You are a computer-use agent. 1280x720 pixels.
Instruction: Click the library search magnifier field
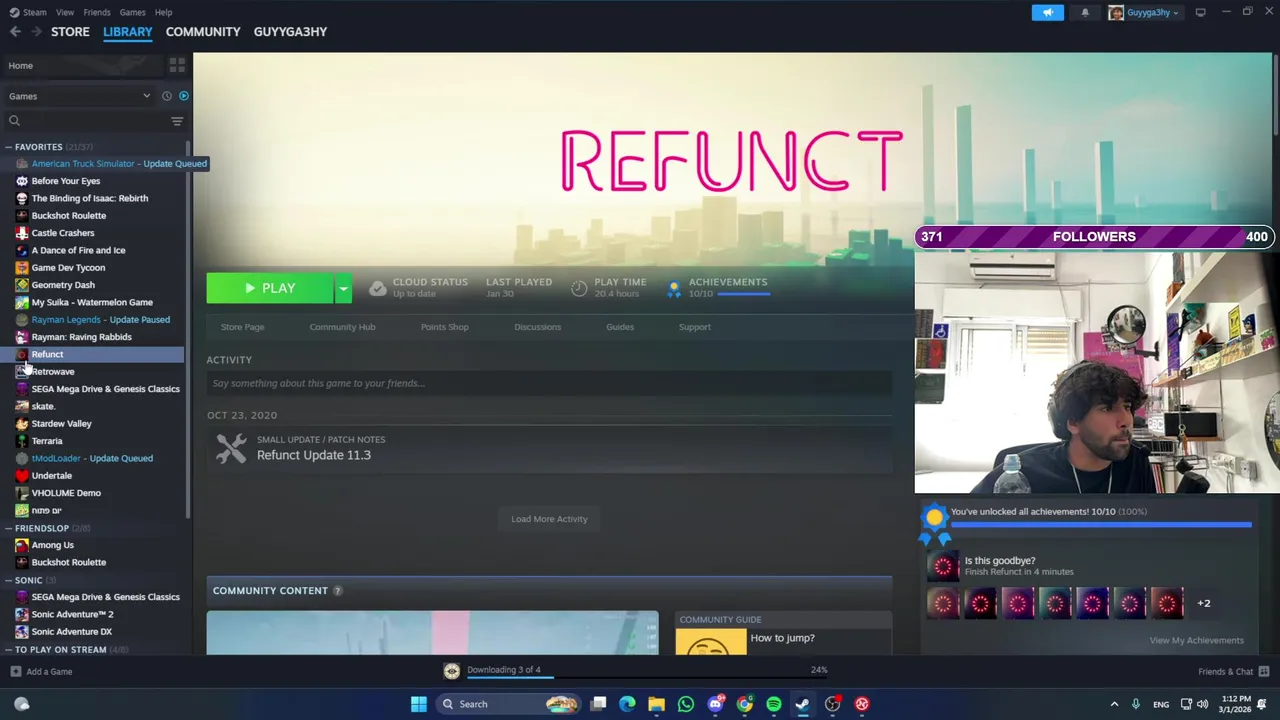click(x=85, y=121)
